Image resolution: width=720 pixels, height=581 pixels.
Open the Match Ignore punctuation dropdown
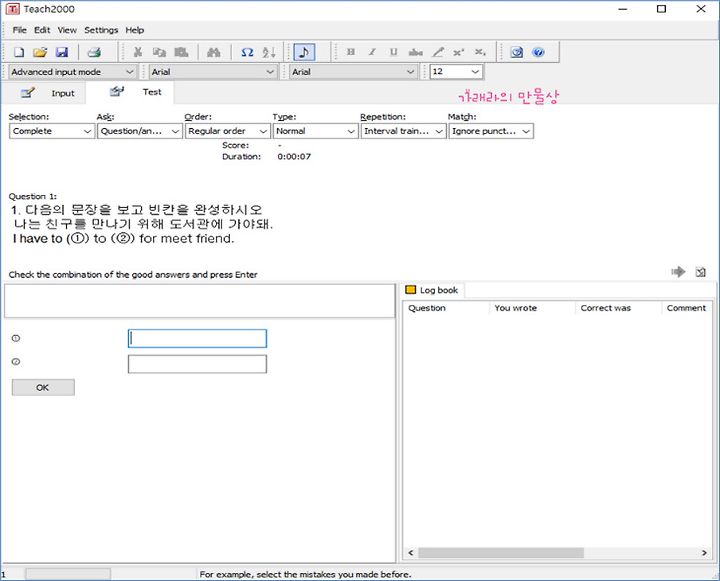click(491, 131)
